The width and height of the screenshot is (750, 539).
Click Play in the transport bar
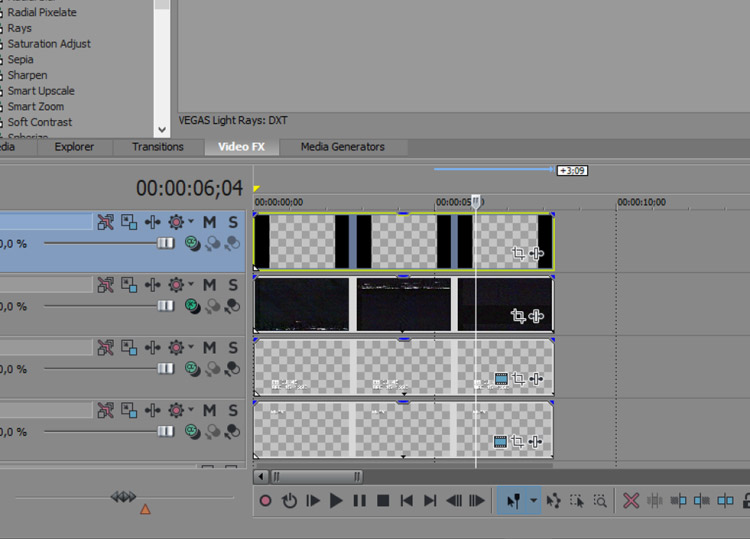tap(336, 501)
